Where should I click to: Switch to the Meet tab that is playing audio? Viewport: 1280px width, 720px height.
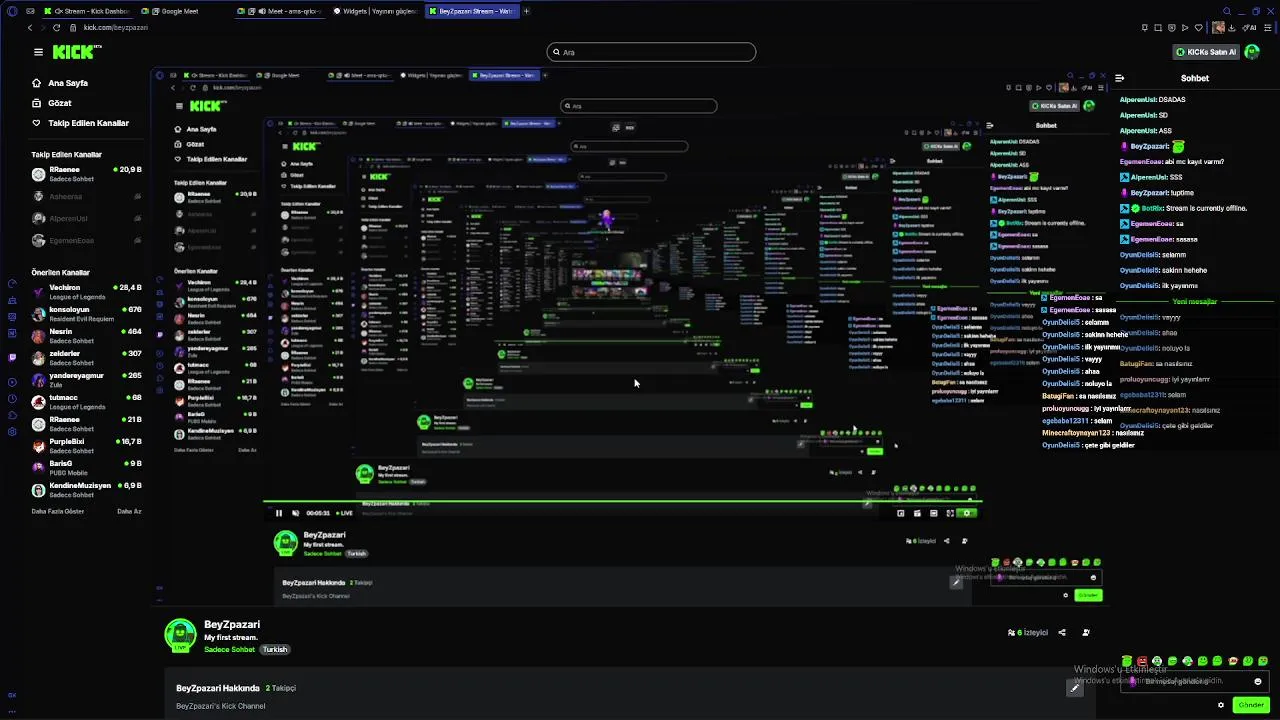pos(280,11)
